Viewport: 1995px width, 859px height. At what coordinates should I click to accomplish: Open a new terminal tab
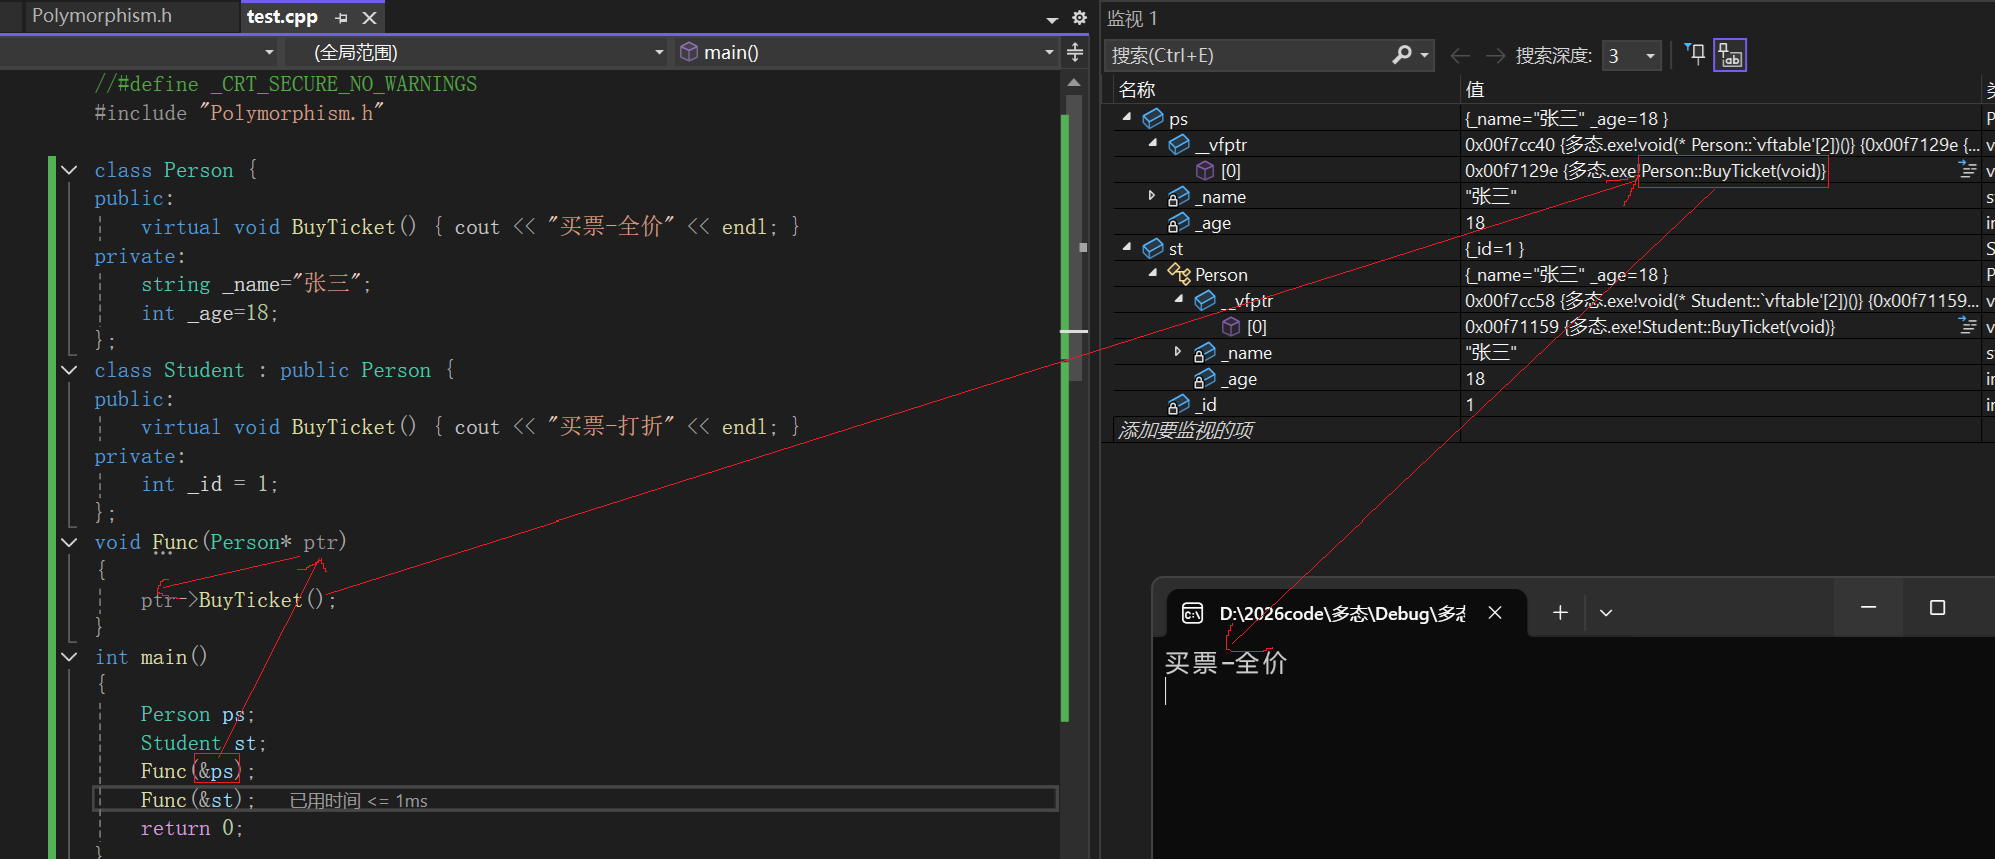coord(1560,613)
